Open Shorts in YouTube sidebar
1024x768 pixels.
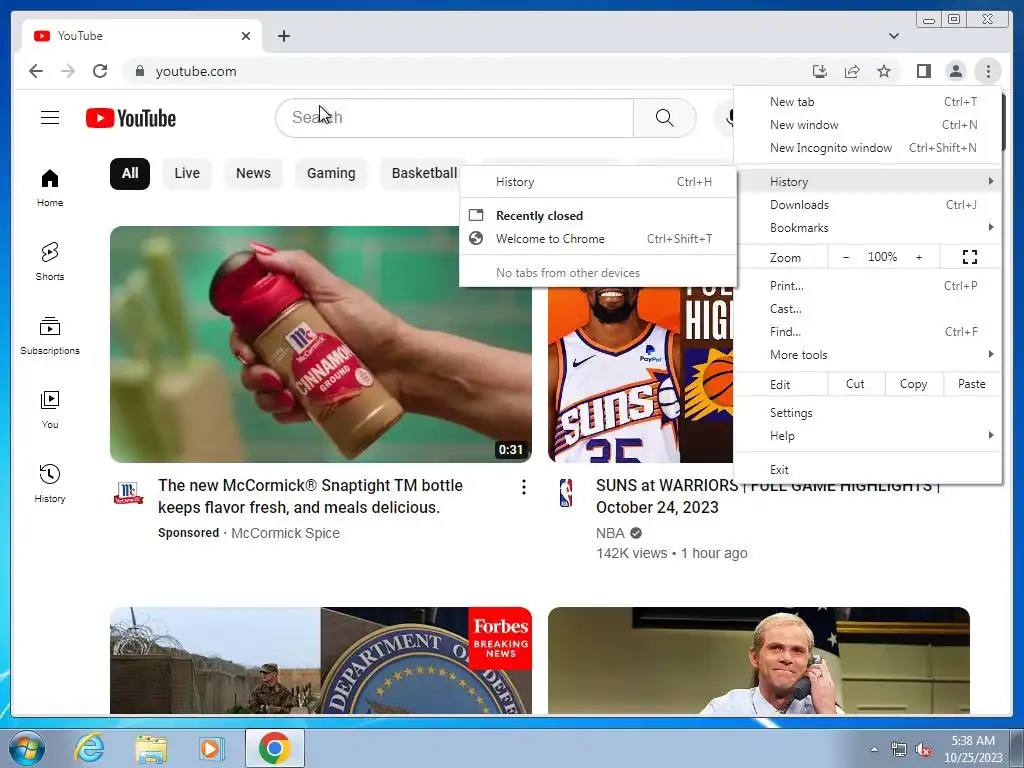50,262
